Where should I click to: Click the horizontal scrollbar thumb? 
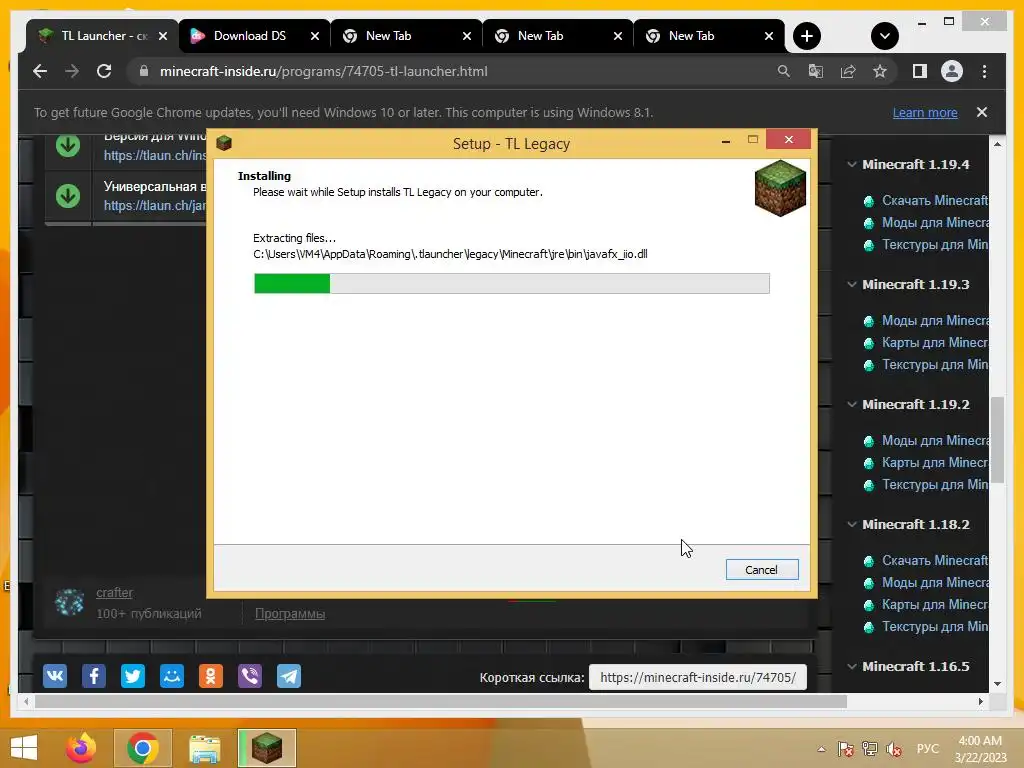[441, 701]
